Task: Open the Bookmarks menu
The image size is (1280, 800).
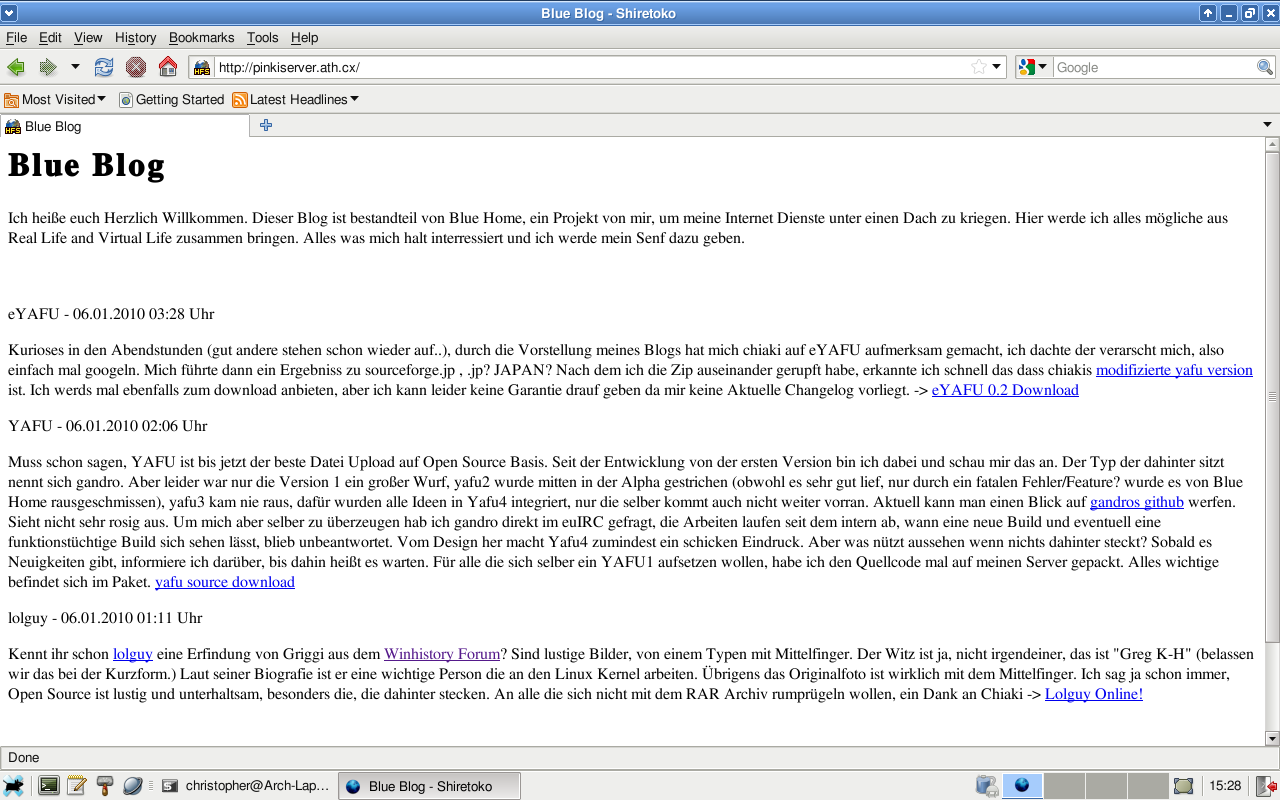Action: (201, 37)
